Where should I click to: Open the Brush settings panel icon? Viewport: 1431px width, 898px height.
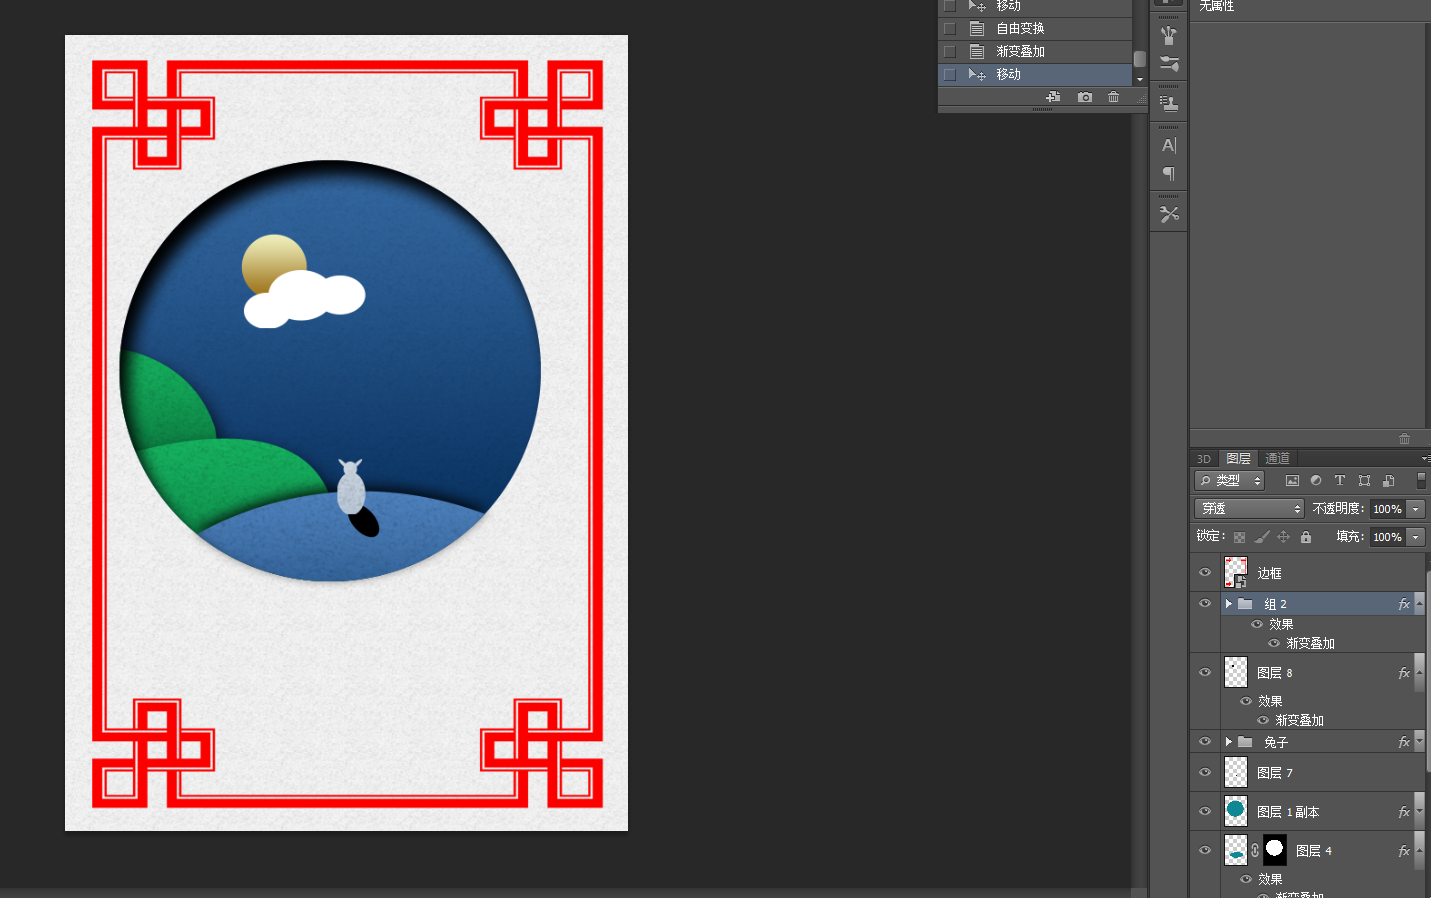(1169, 35)
